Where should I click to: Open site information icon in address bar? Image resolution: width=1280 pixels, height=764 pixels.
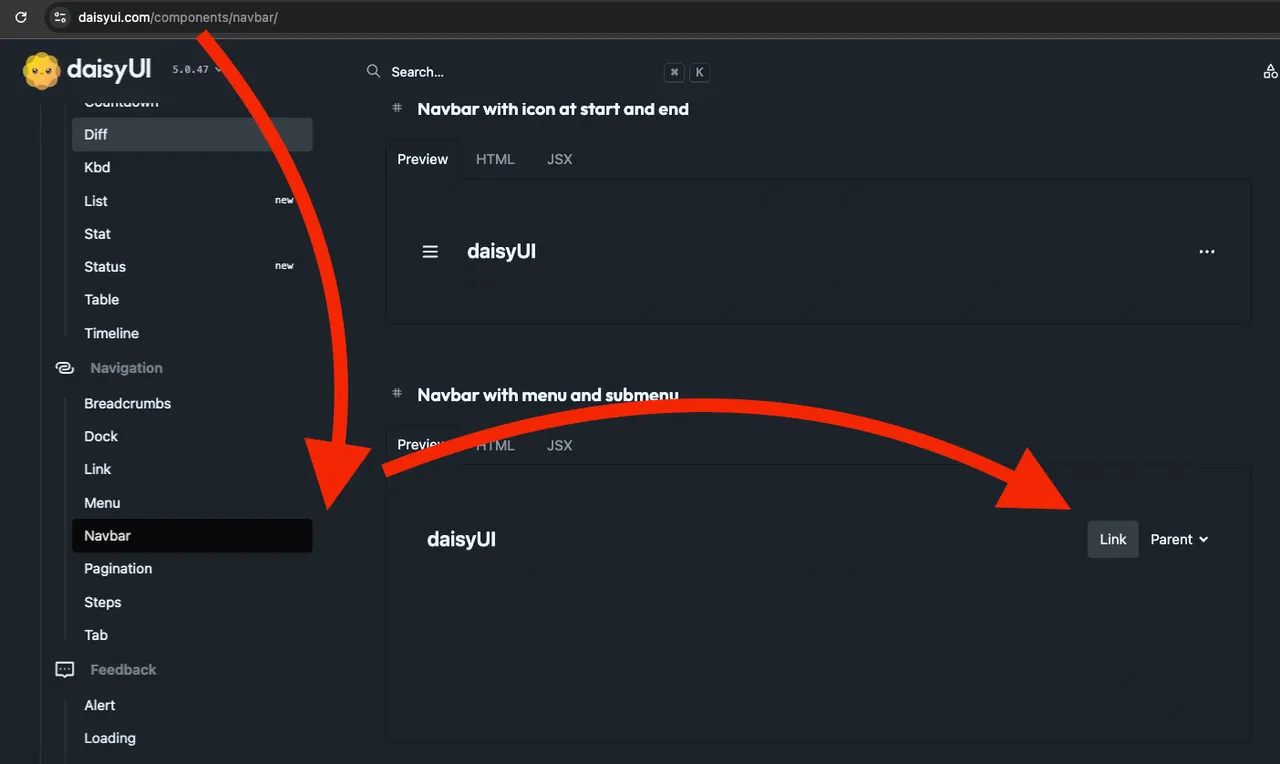(60, 17)
